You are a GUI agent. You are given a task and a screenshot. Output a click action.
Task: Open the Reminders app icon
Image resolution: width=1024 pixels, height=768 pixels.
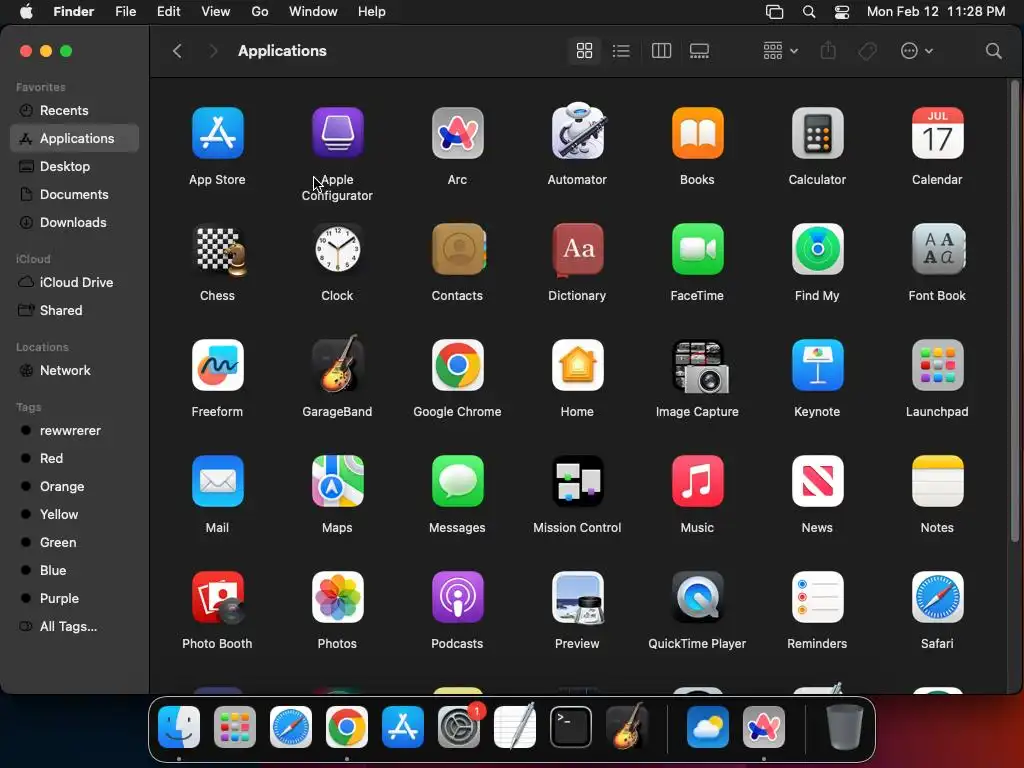pos(818,597)
